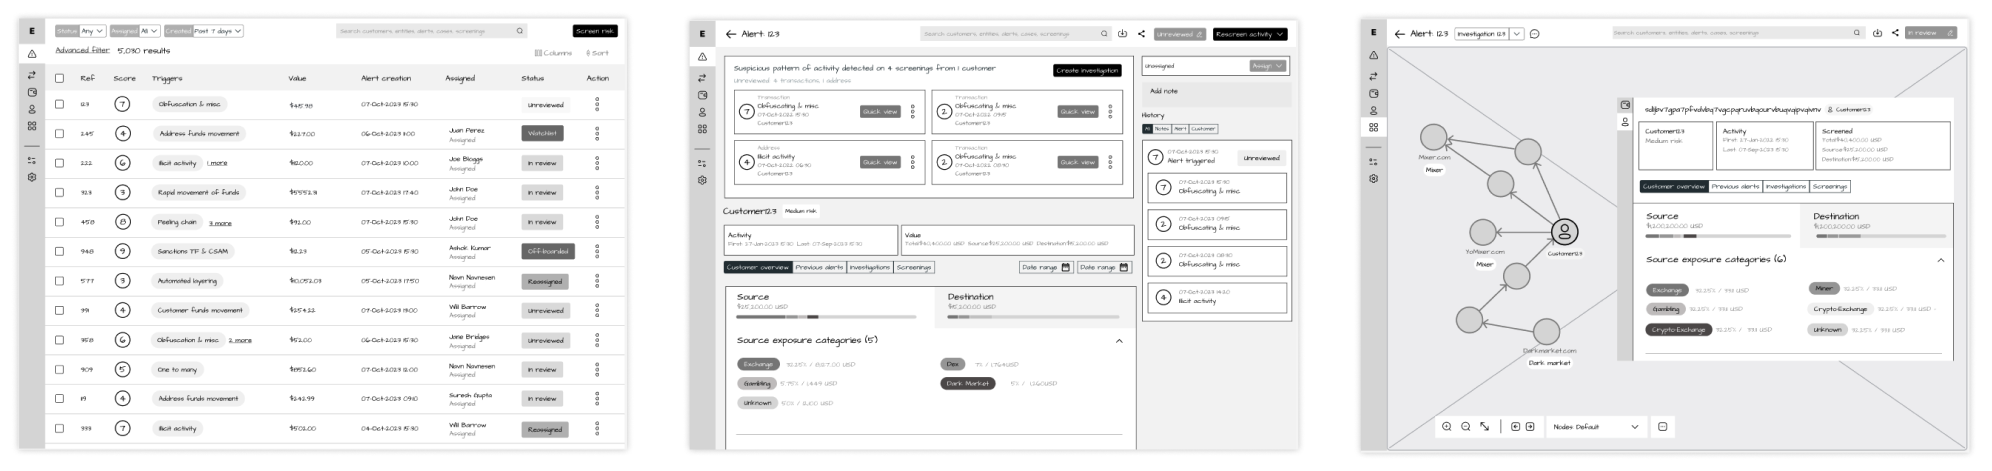Screen dimensions: 1992x471
Task: Select the Notes tab under History
Action: click(x=1161, y=129)
